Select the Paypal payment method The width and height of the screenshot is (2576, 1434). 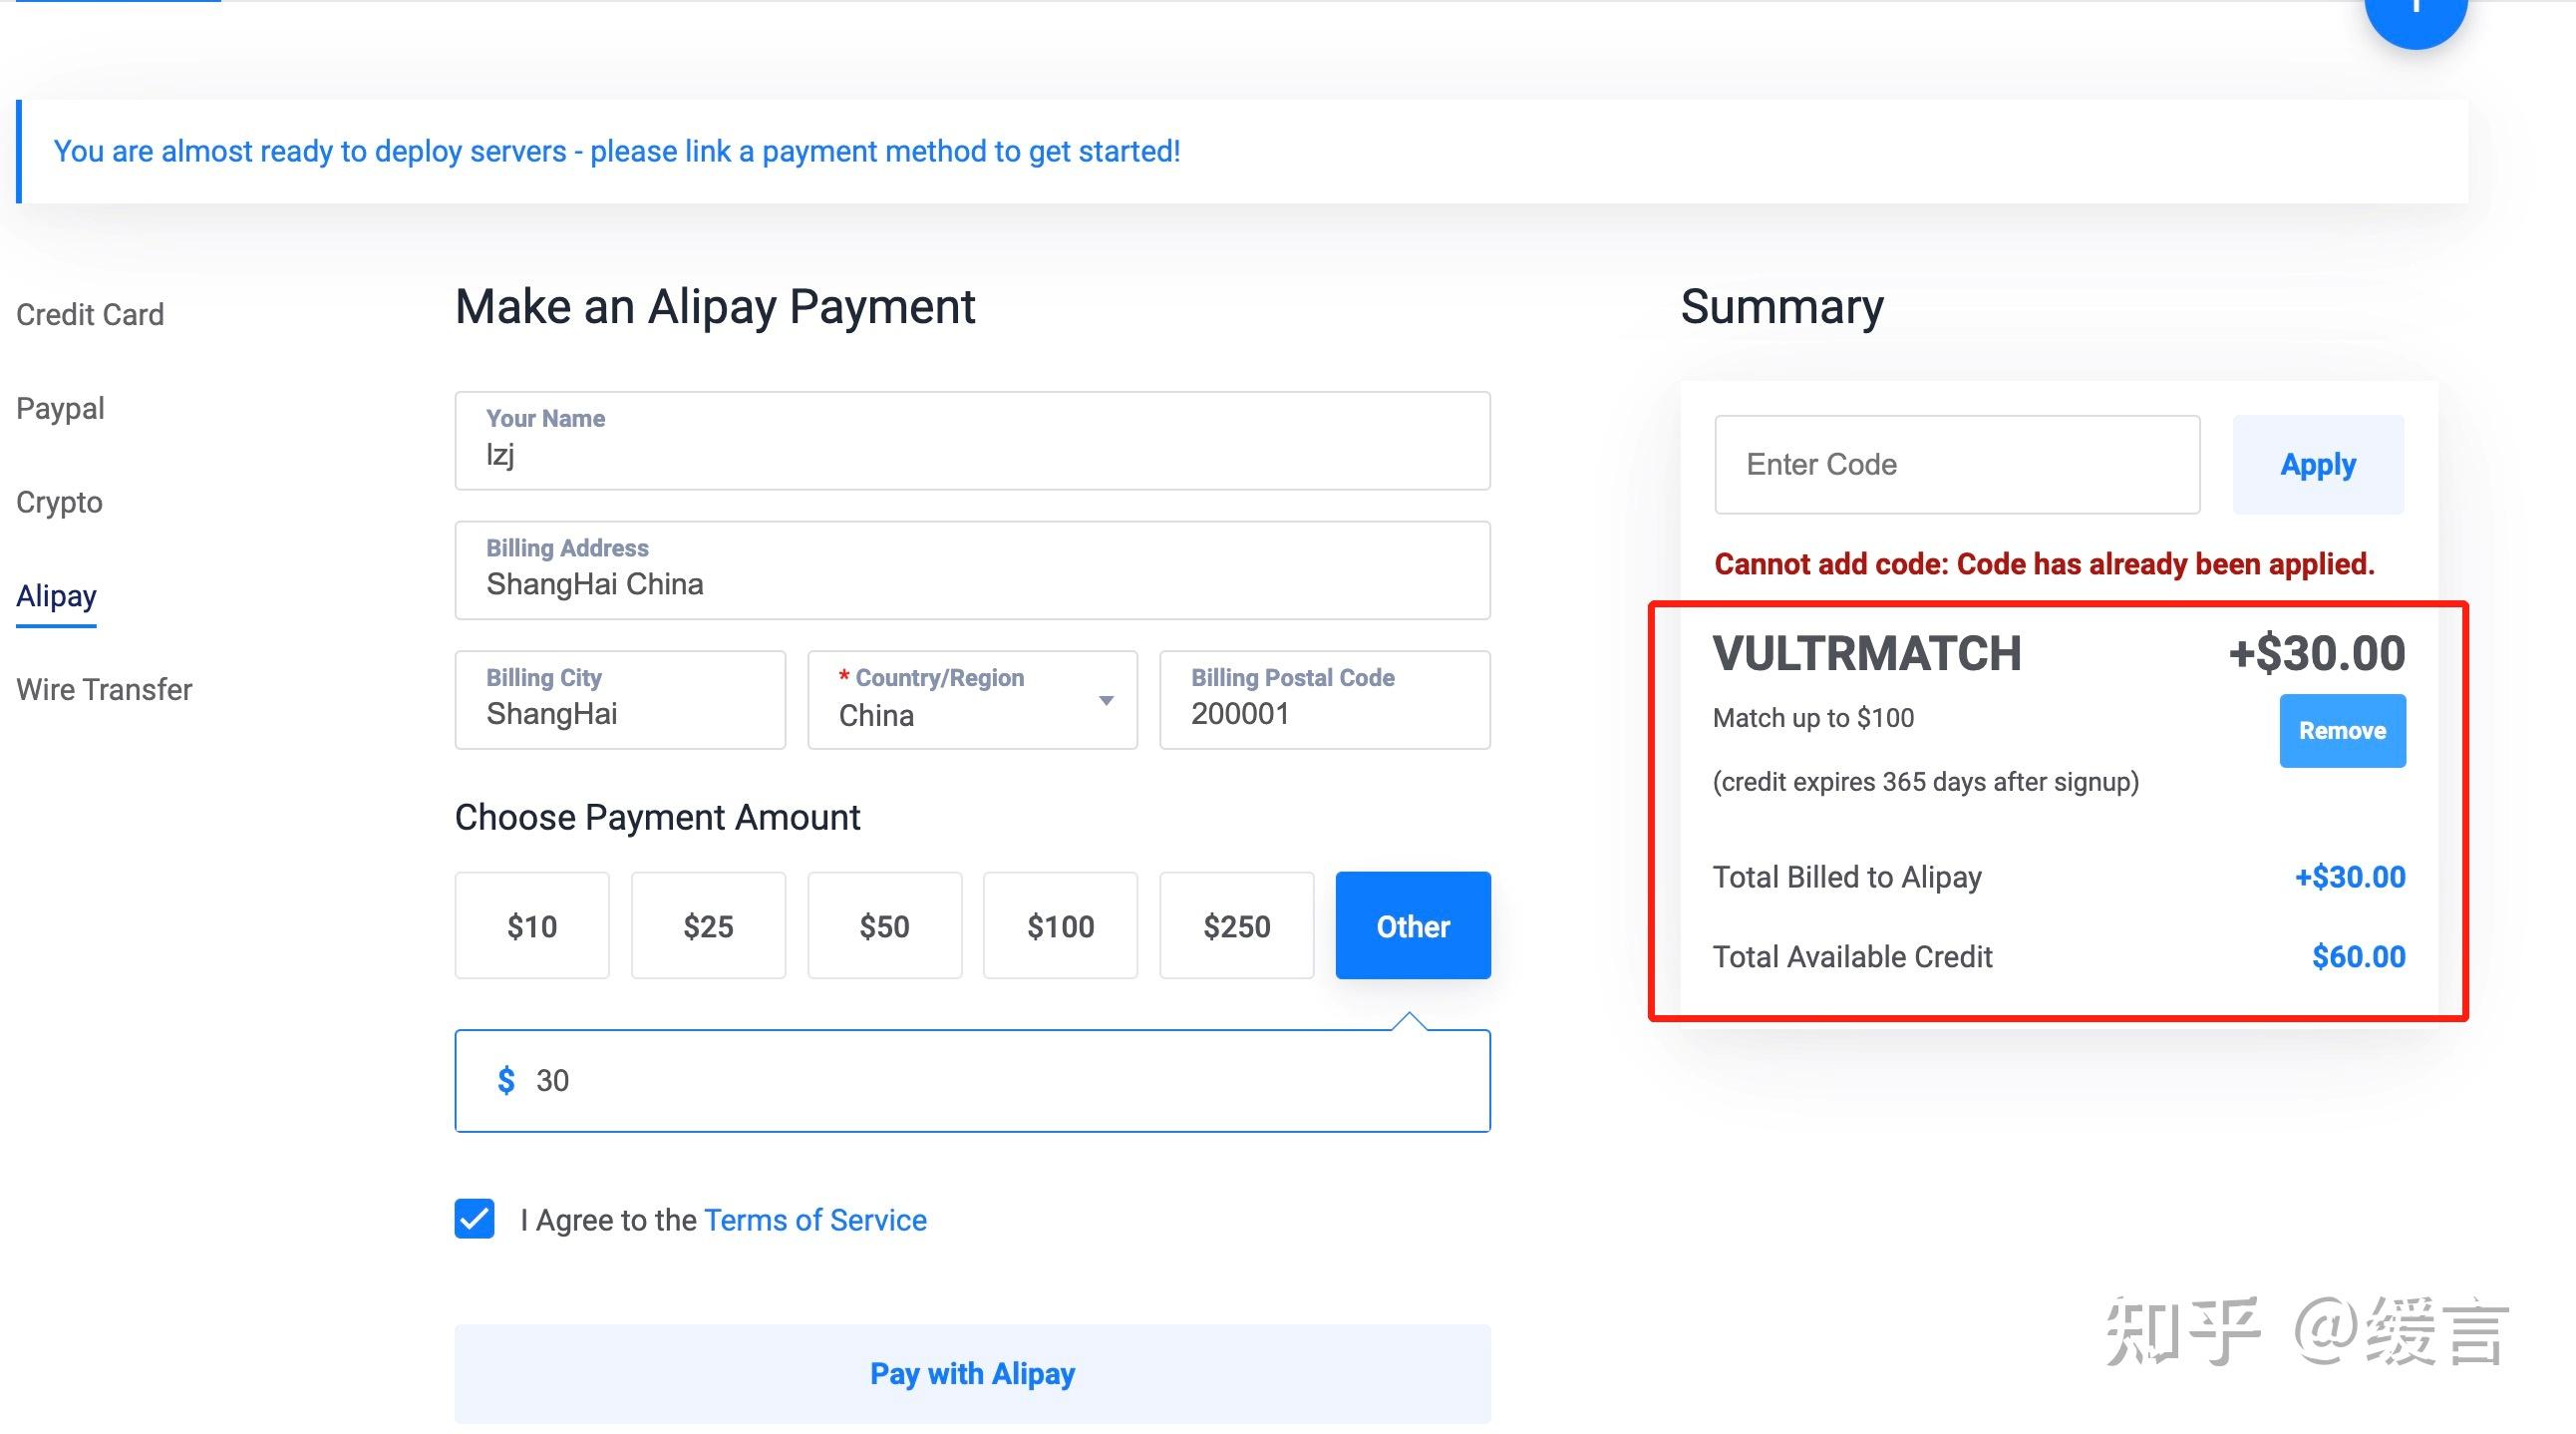(60, 408)
